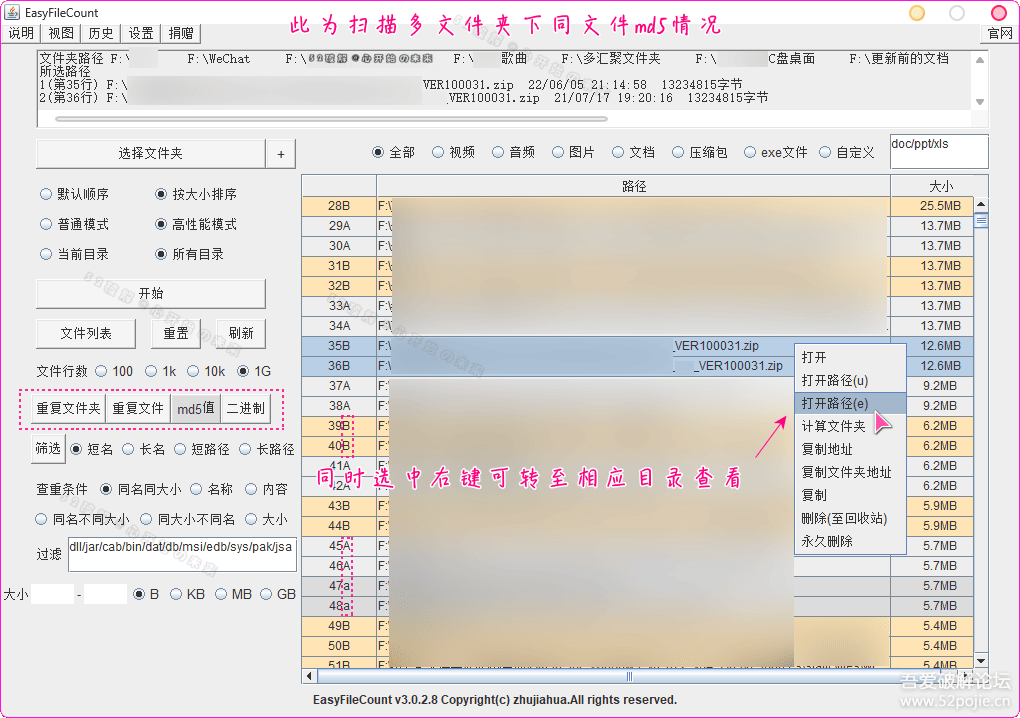Click the yellow minimize circle button

tap(916, 13)
